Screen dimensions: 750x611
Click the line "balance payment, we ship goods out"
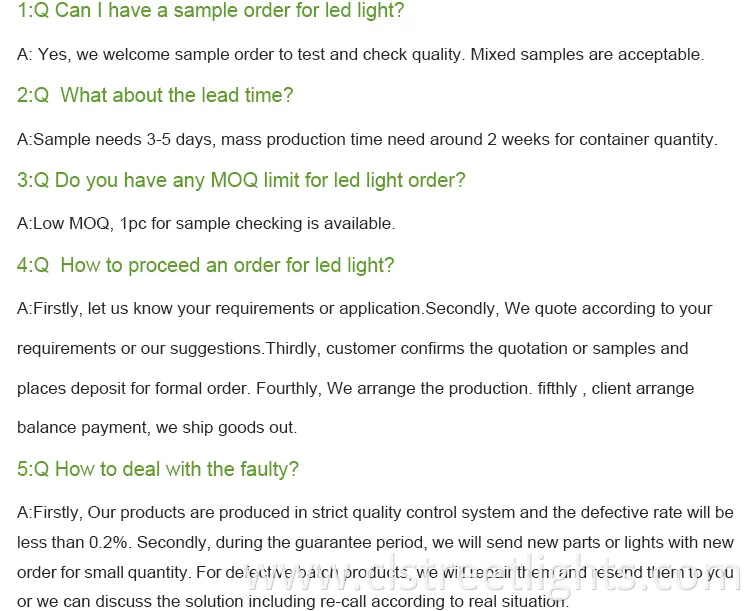click(x=157, y=428)
